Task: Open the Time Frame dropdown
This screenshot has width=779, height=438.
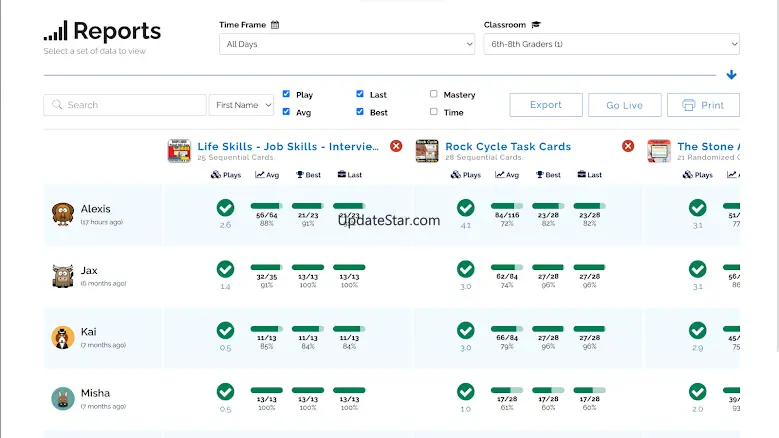Action: coord(346,44)
